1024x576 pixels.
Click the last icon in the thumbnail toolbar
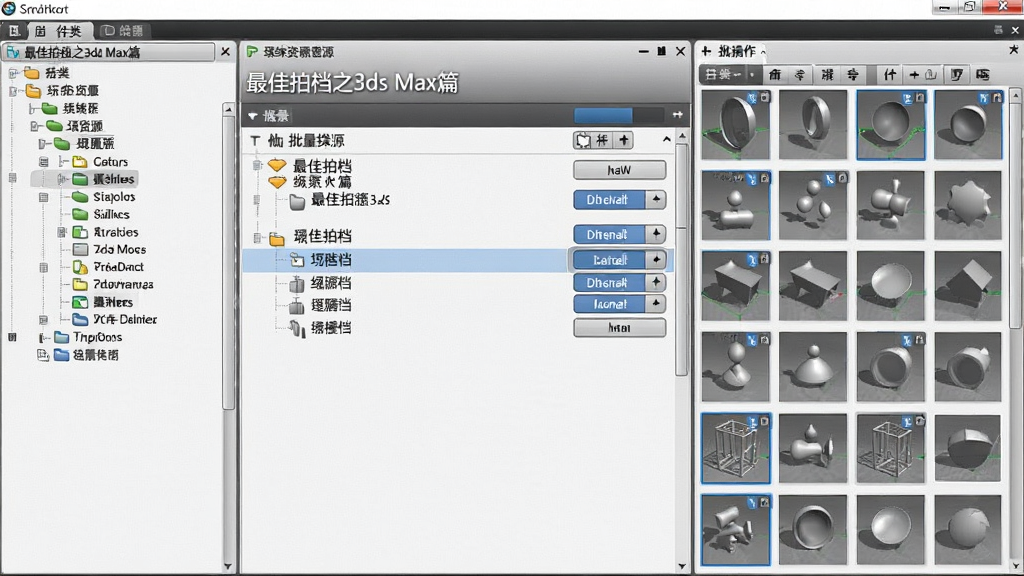click(x=983, y=75)
